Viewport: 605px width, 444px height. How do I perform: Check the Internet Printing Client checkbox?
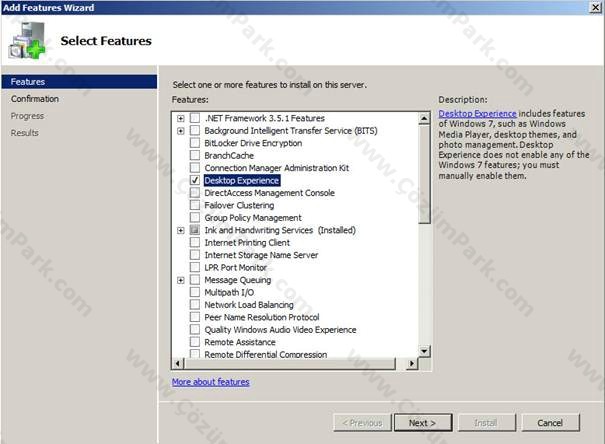[195, 243]
